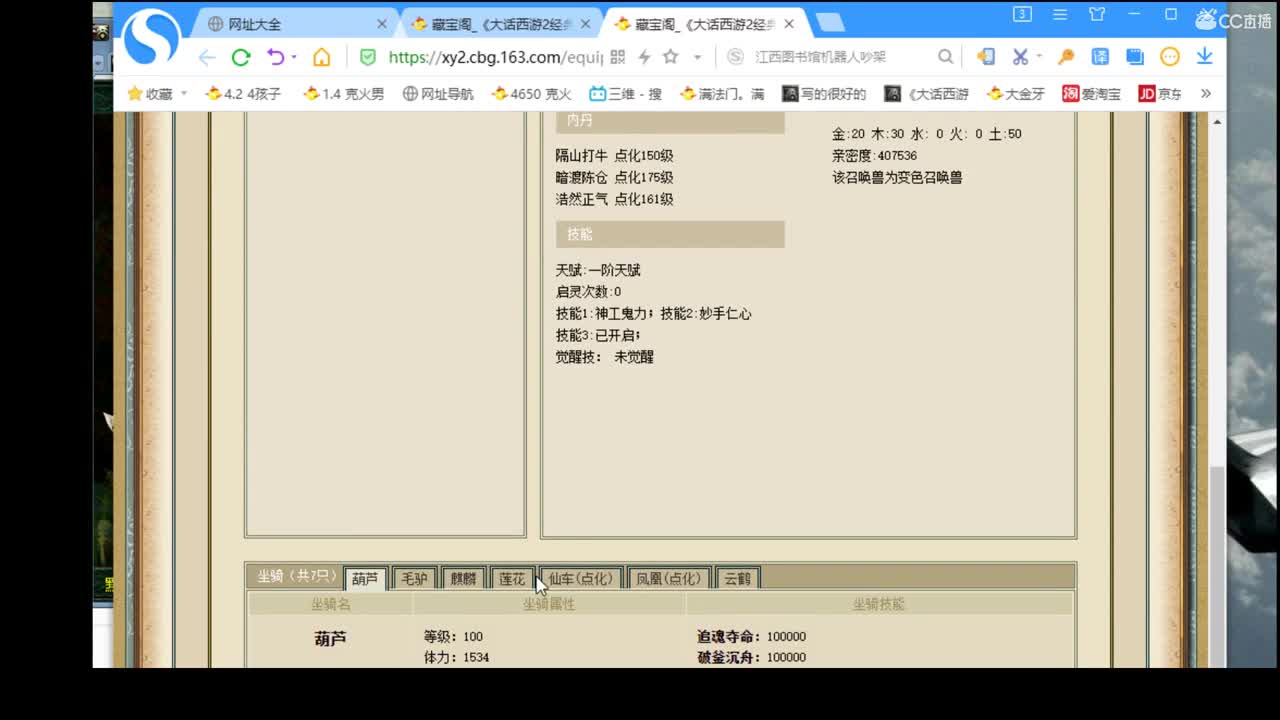Open the 大金牙 bookmark
Screen dimensions: 1280x720
[1015, 94]
